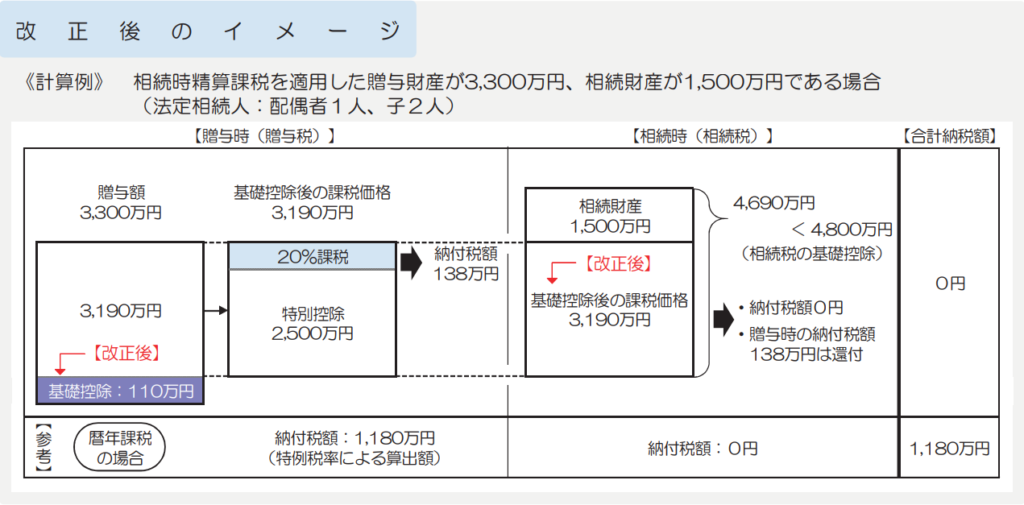This screenshot has height=505, width=1024.
Task: Click the 4,690万円 total amount
Action: (x=773, y=203)
